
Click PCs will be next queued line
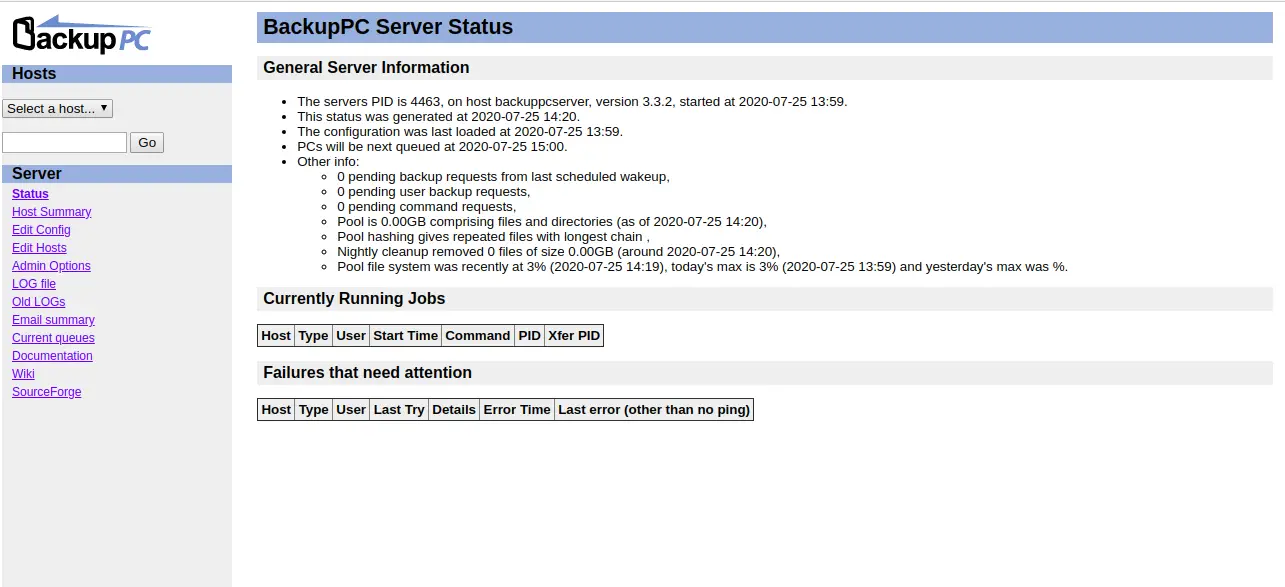[x=432, y=147]
